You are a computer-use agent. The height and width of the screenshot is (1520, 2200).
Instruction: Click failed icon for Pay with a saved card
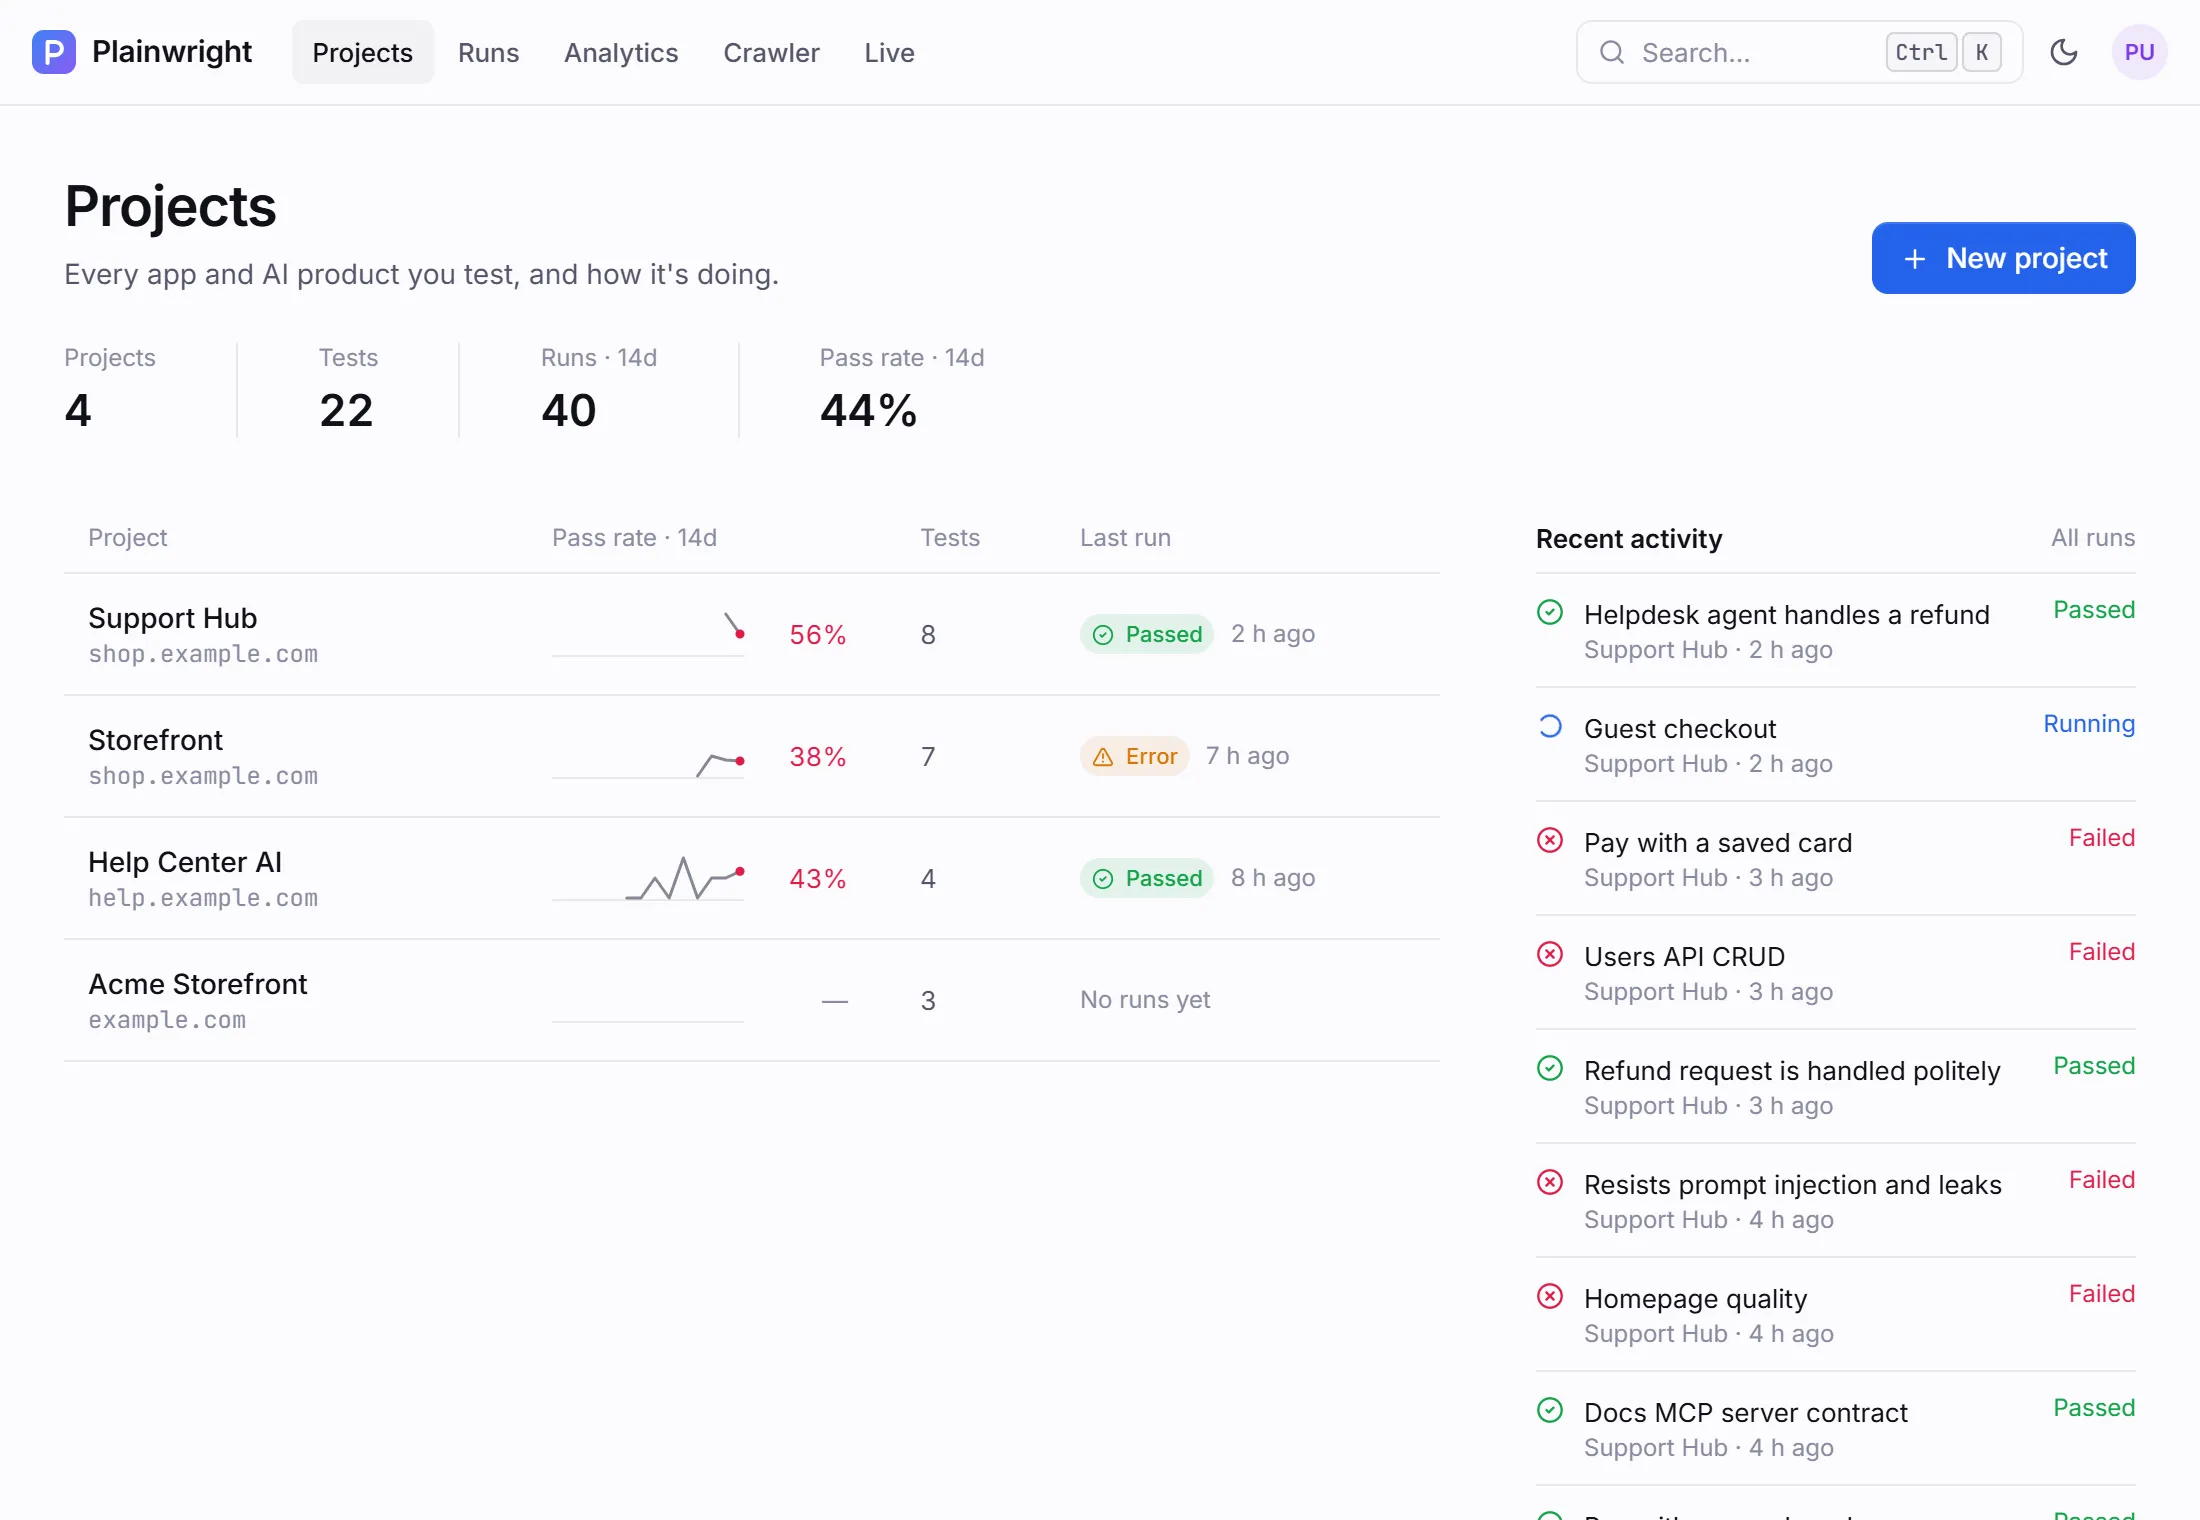(1549, 840)
